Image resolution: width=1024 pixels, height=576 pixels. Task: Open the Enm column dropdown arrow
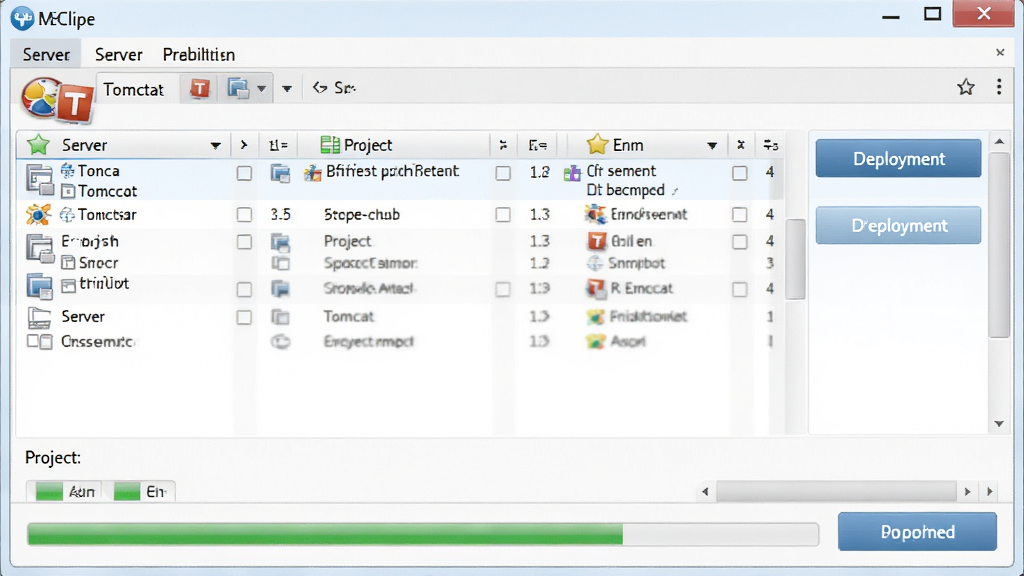click(x=712, y=146)
